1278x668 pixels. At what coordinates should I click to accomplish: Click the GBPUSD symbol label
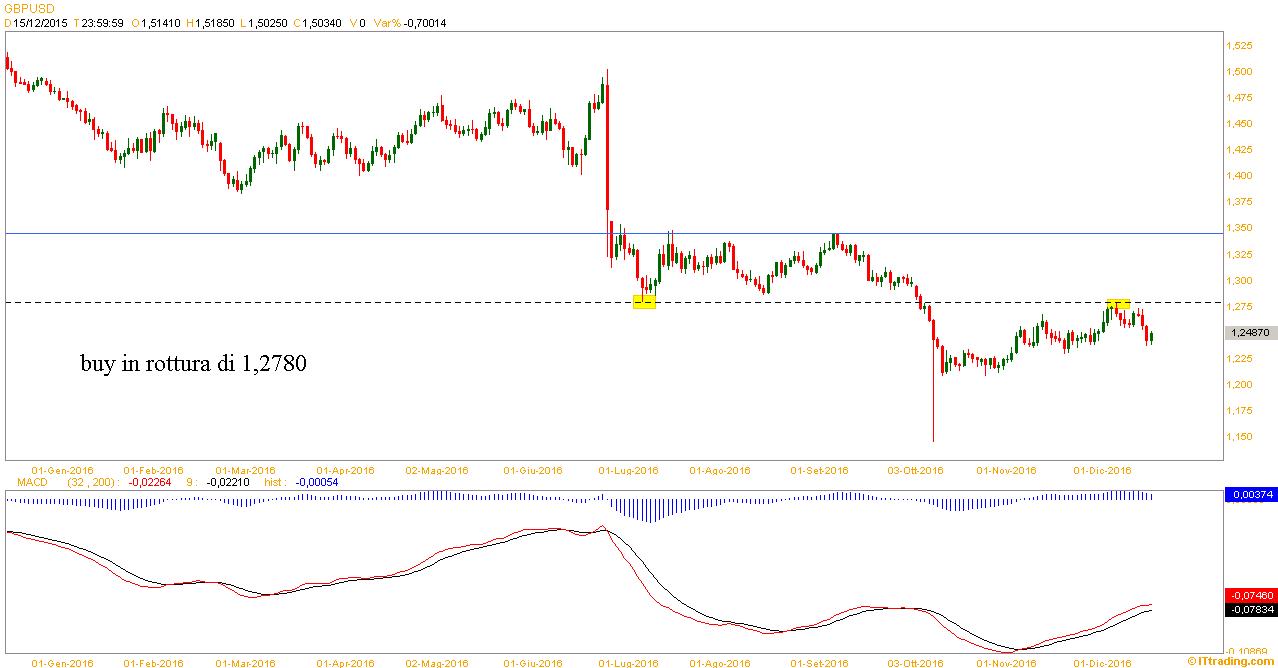point(27,8)
